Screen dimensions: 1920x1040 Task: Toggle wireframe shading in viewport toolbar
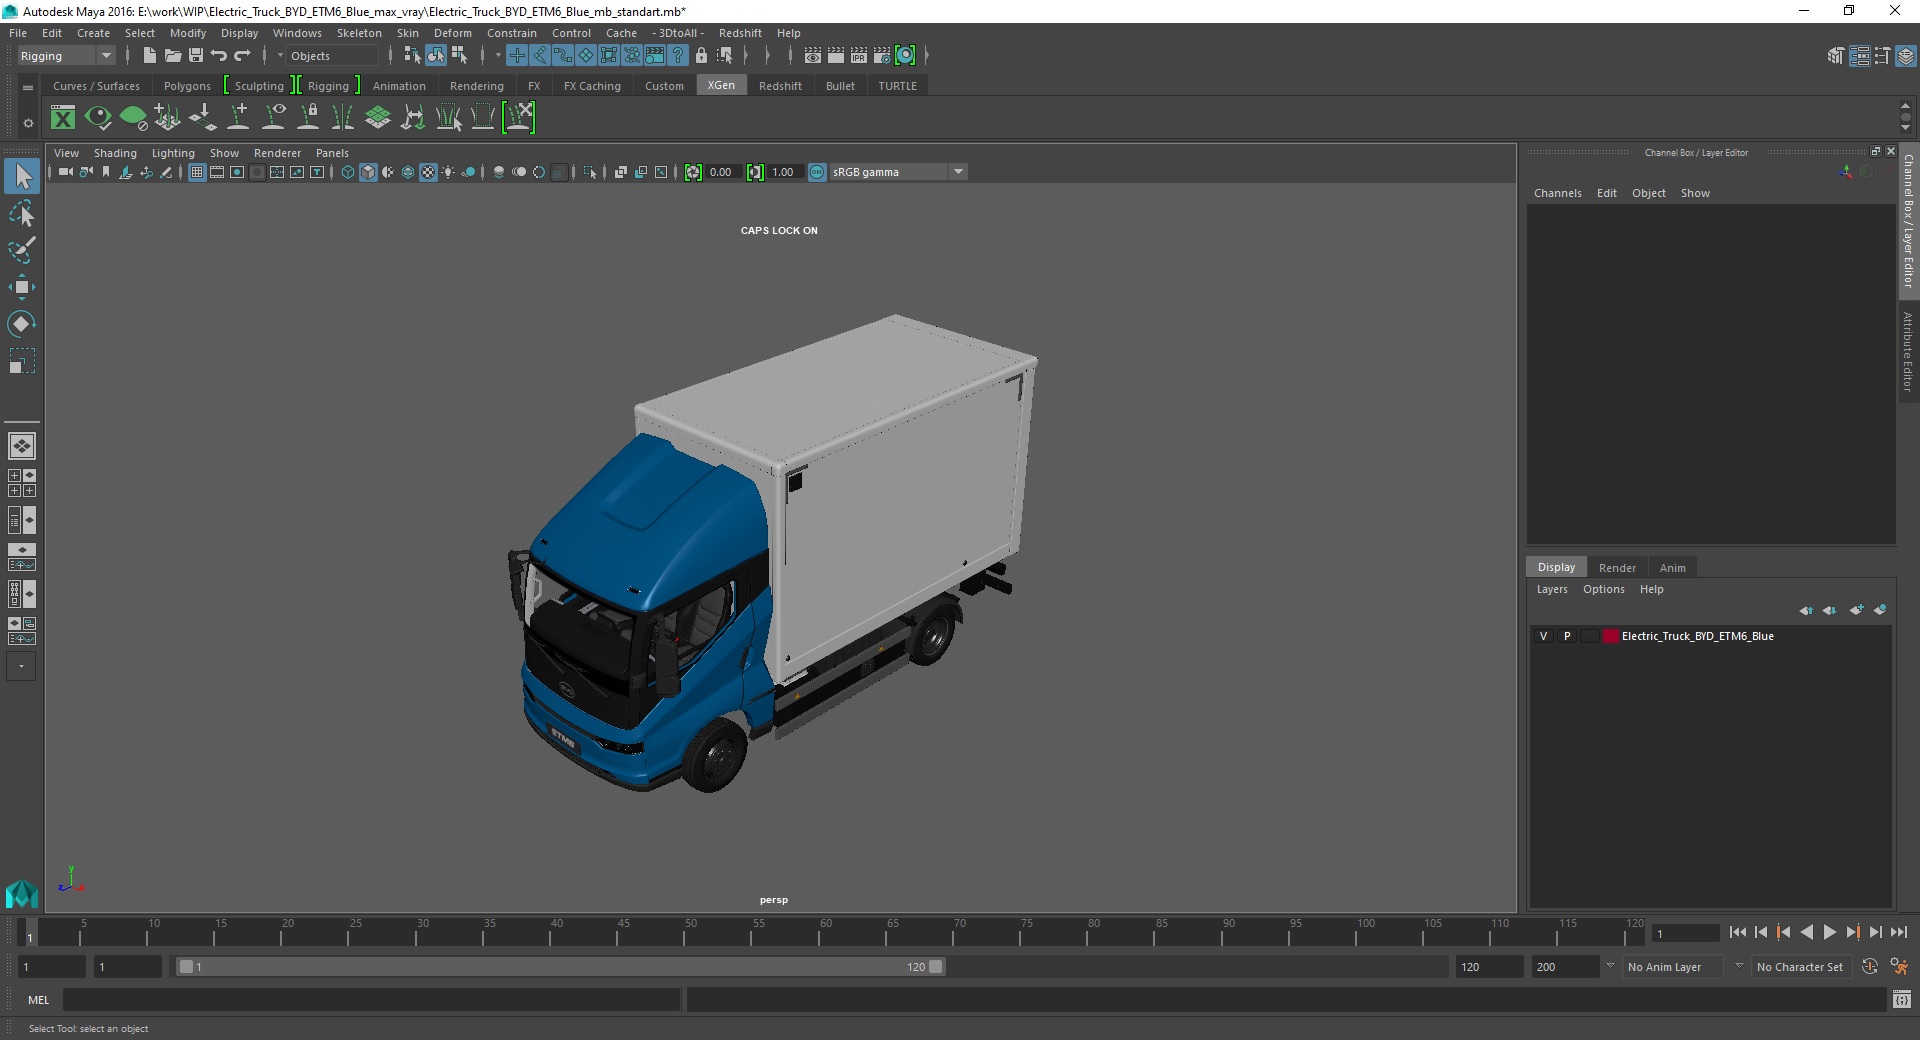(348, 172)
